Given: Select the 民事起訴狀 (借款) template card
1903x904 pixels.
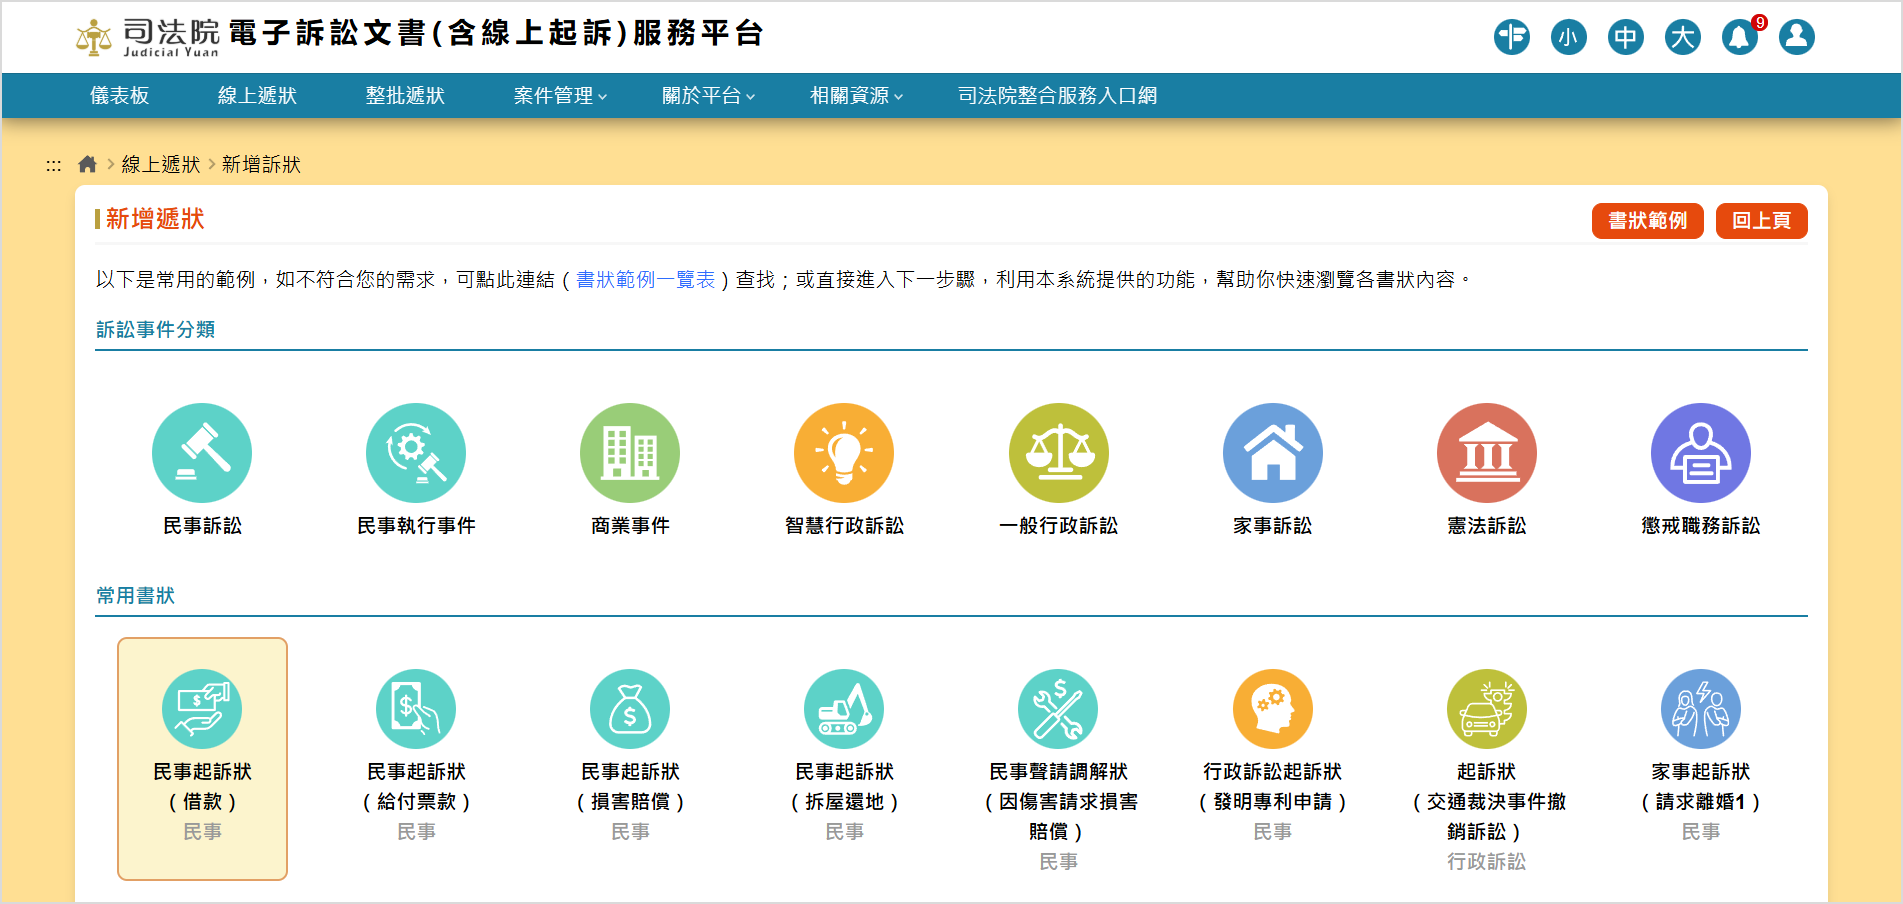Looking at the screenshot, I should pos(202,758).
